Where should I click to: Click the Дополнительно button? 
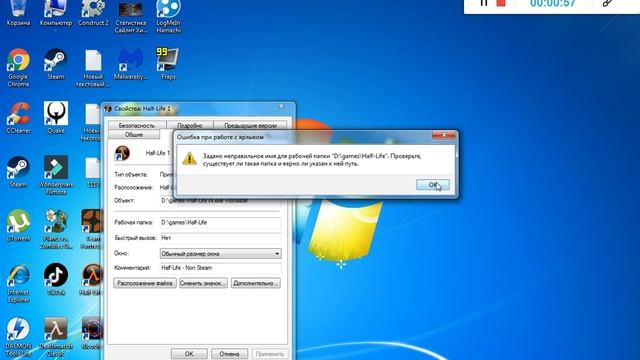point(256,283)
